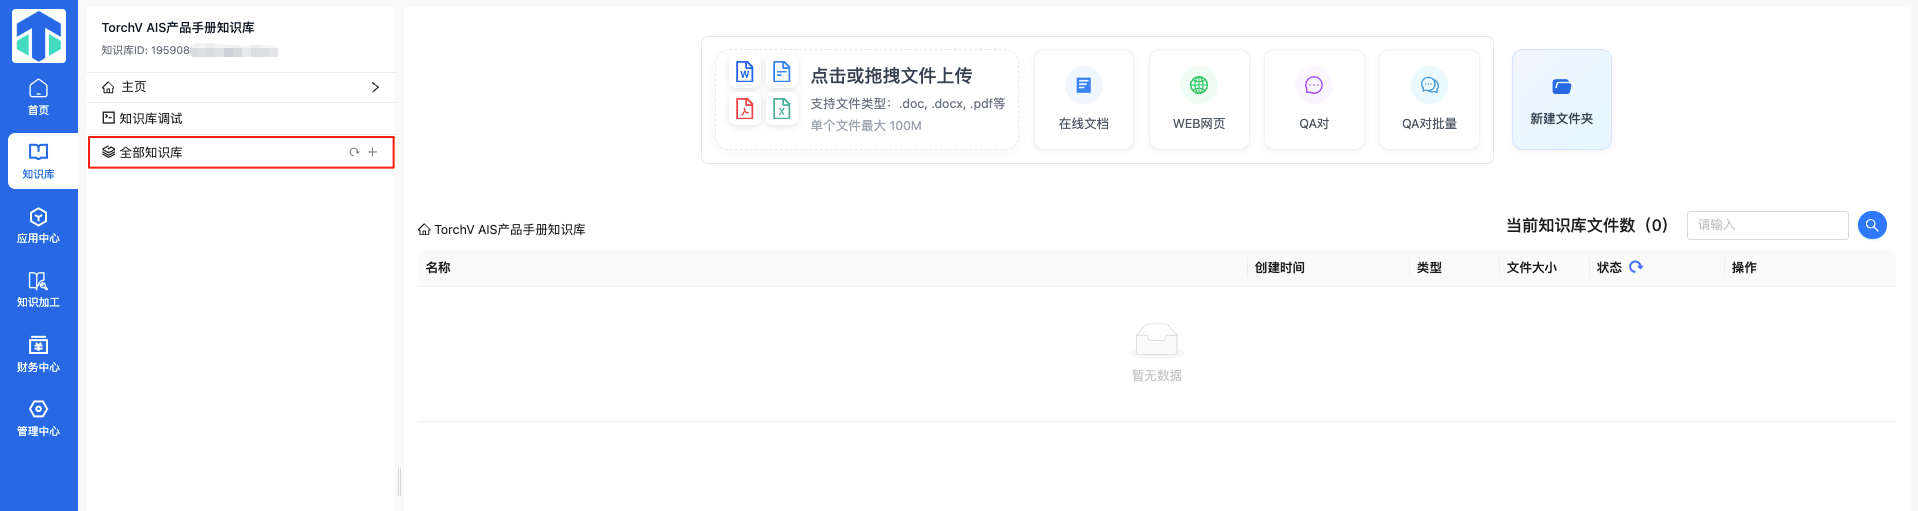This screenshot has width=1918, height=511.
Task: Create an 在线文档 online document
Action: [x=1084, y=100]
